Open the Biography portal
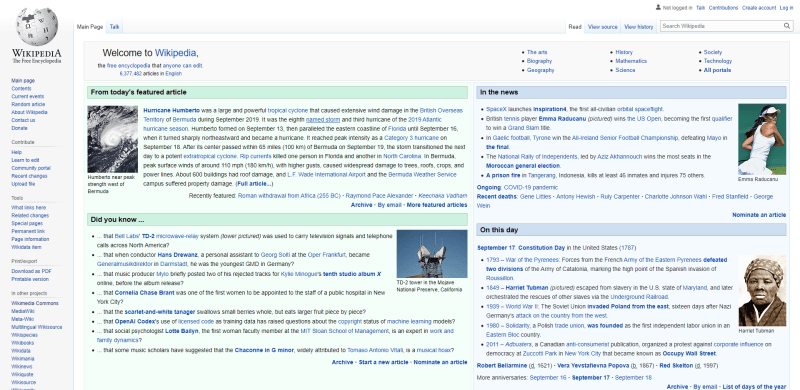This screenshot has width=800, height=390. (x=539, y=61)
